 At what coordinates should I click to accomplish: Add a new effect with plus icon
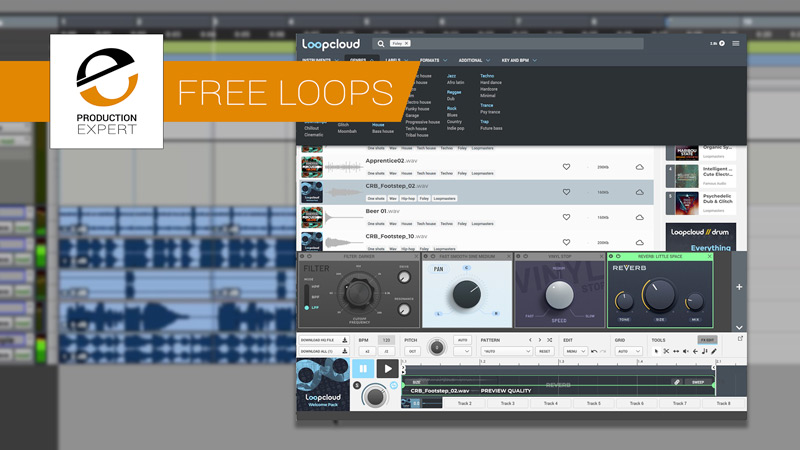tap(739, 287)
